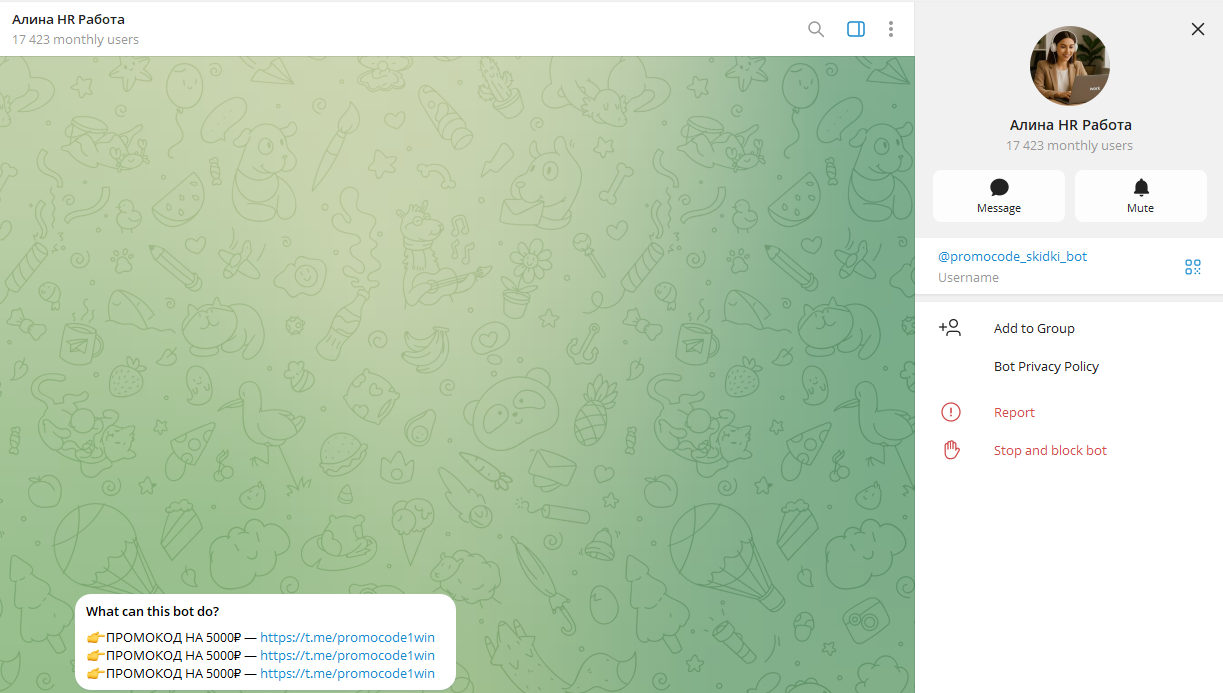Image resolution: width=1223 pixels, height=693 pixels.
Task: Click the @promocode_skidki_bot username
Action: point(1012,257)
